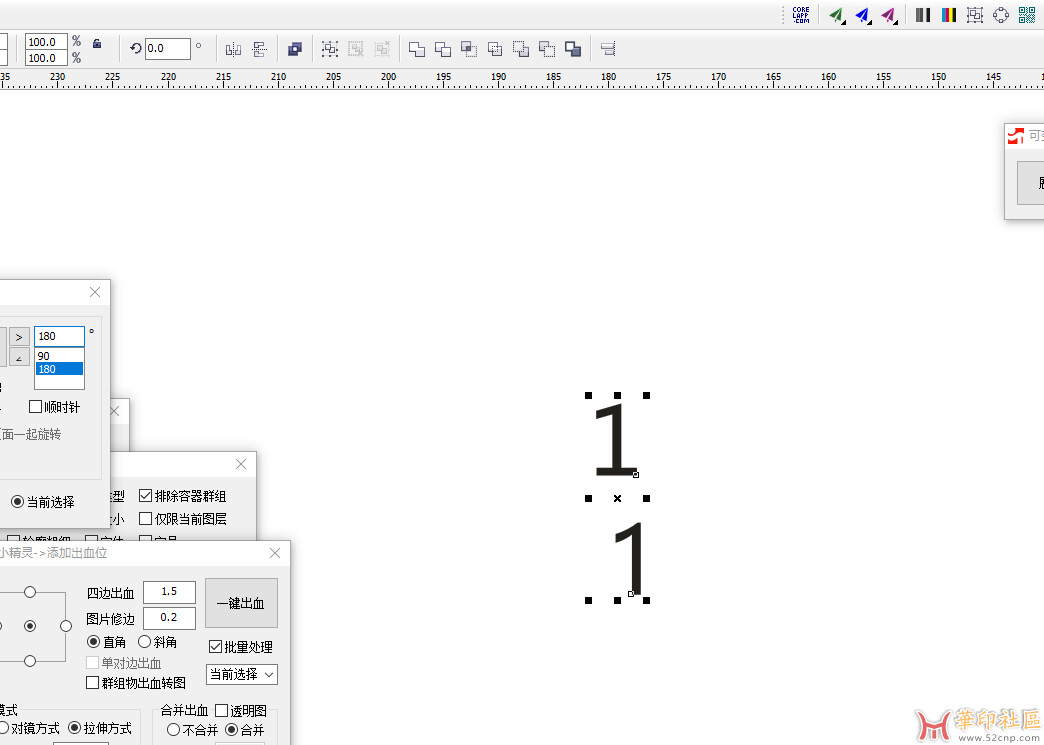The width and height of the screenshot is (1044, 745).
Task: Click the lower scale percent field 100.0
Action: click(46, 58)
